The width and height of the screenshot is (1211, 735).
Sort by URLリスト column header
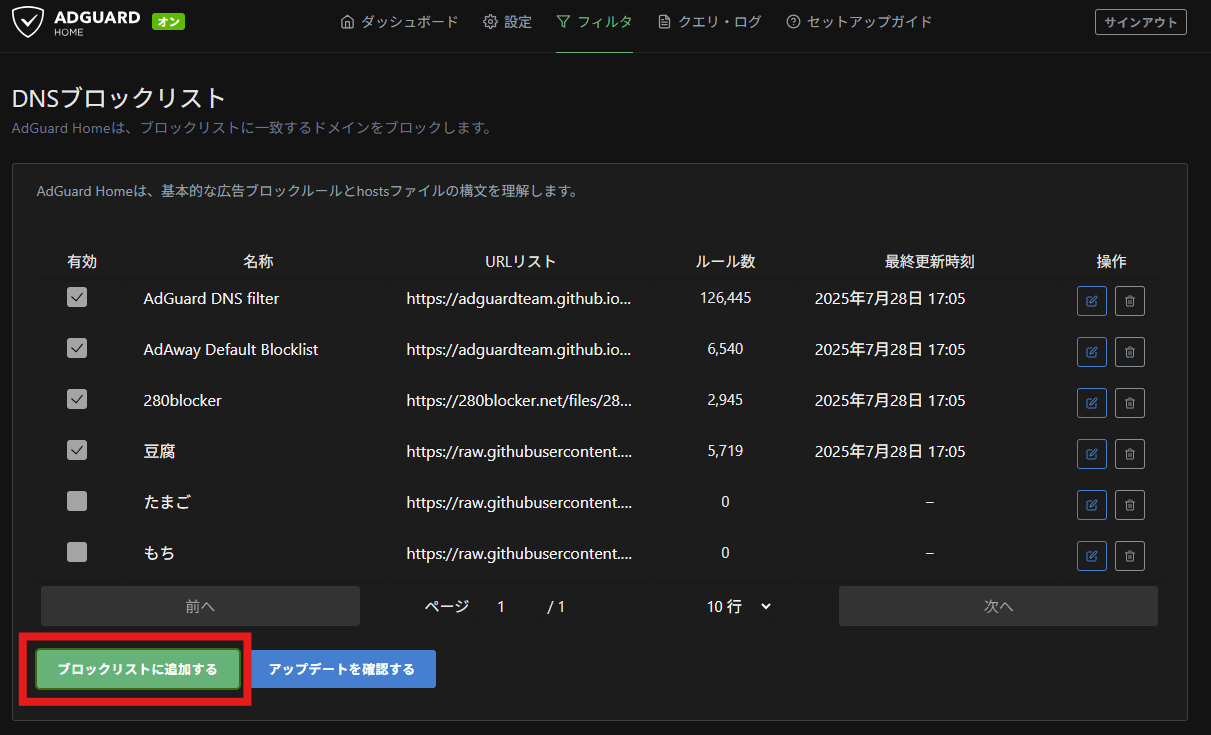[x=520, y=261]
